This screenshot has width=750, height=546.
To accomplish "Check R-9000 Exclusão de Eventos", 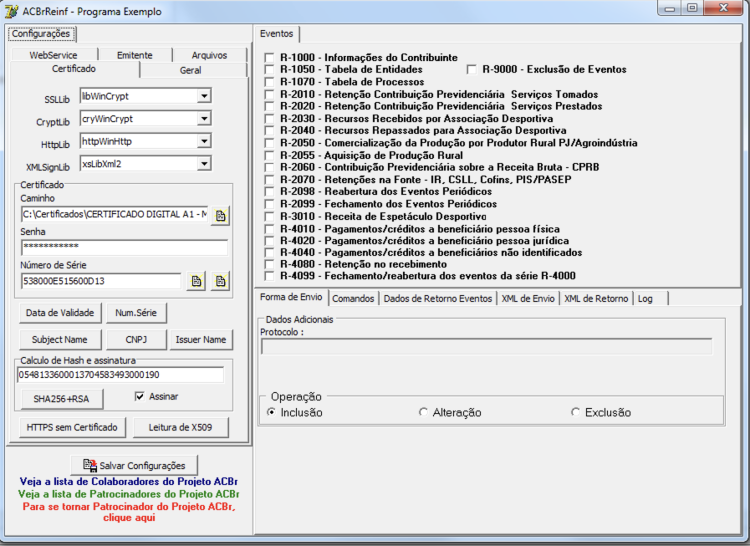I will (472, 70).
